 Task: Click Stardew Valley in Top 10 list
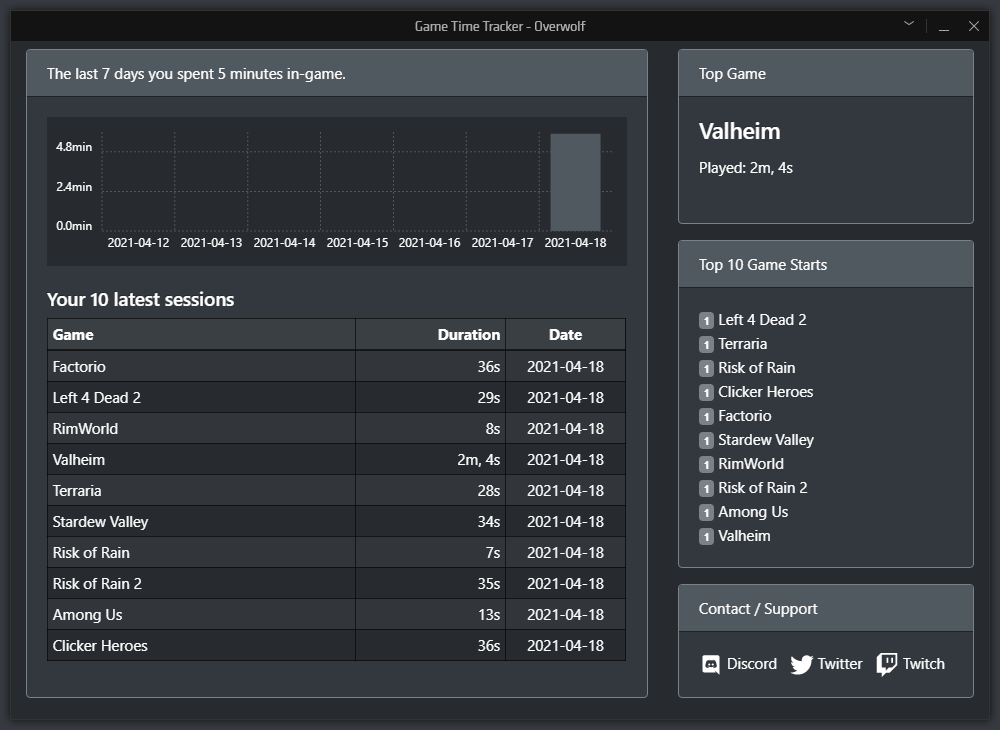tap(766, 440)
